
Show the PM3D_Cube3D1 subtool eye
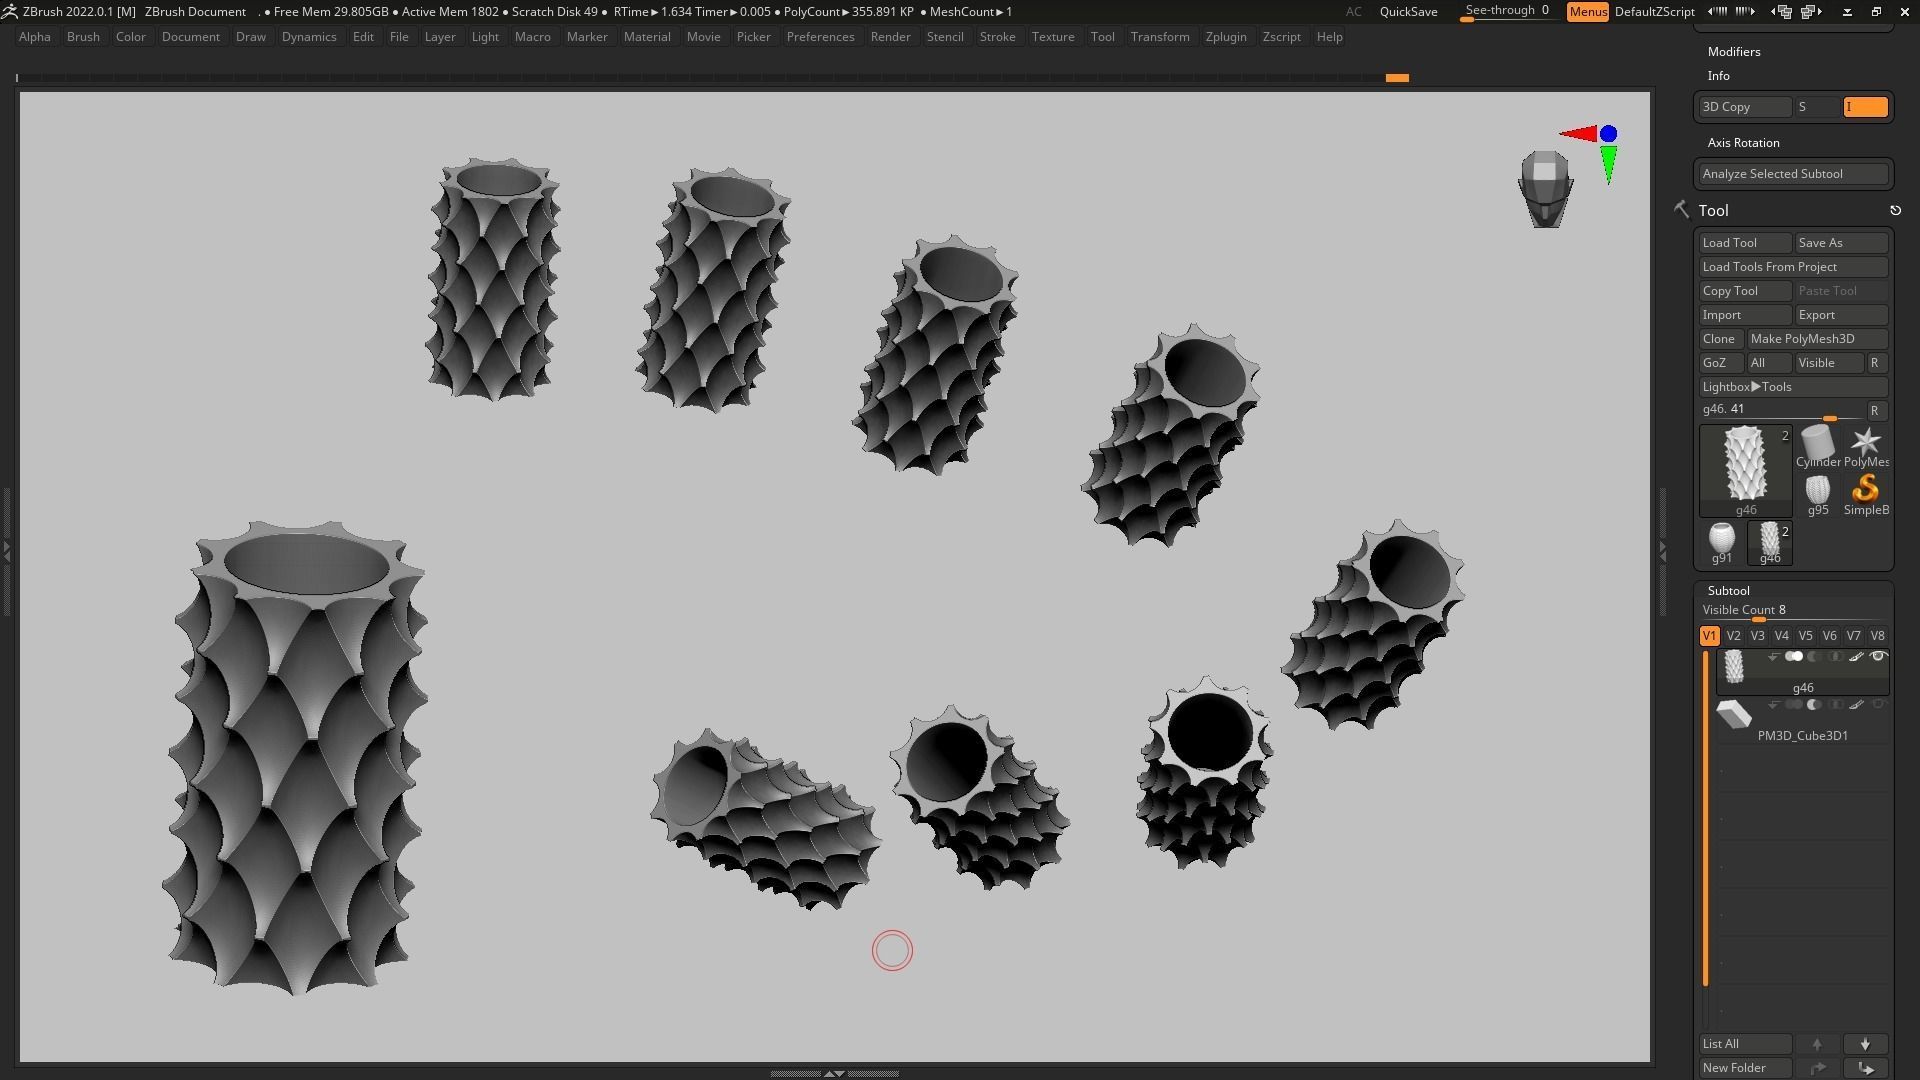pos(1878,705)
